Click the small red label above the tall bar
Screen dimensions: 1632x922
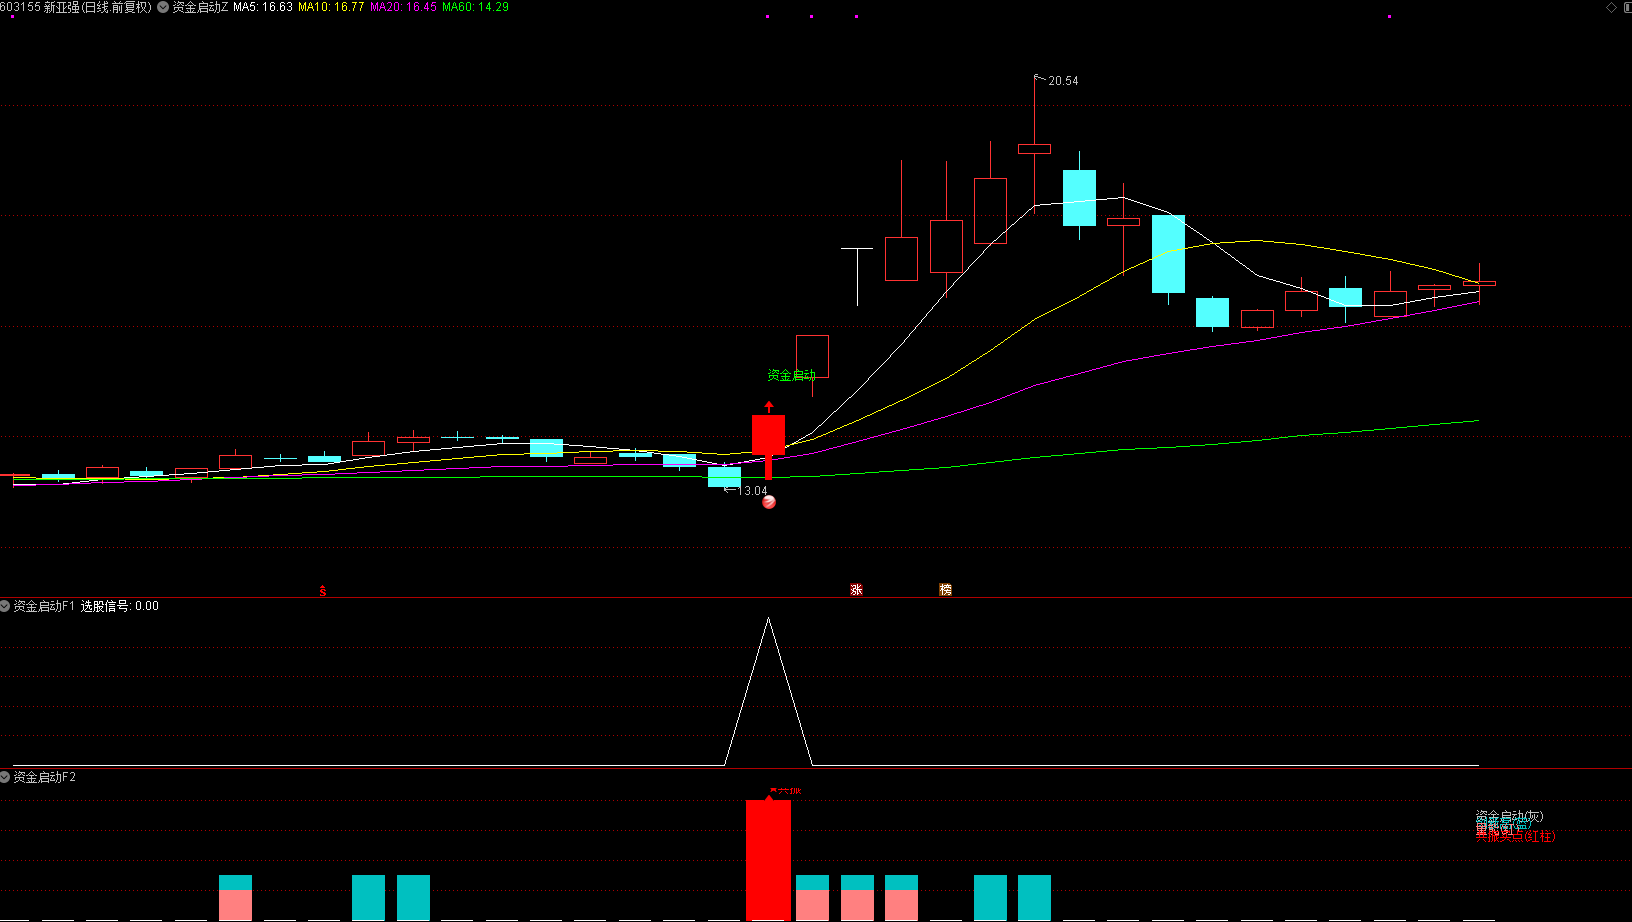pyautogui.click(x=786, y=791)
